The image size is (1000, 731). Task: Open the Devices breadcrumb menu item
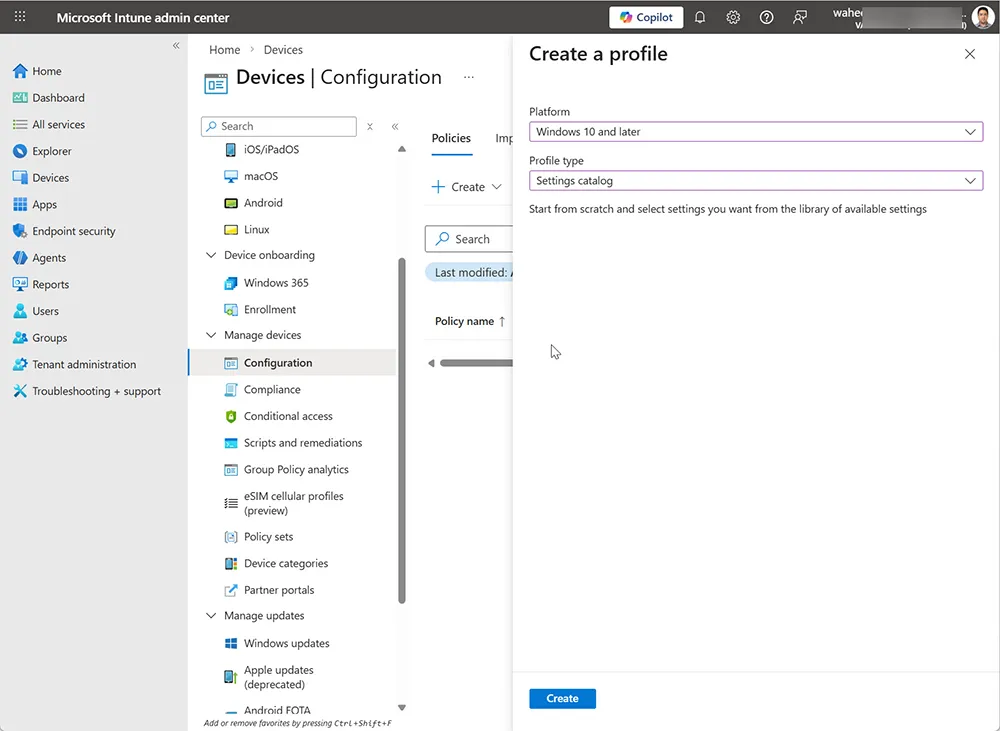[x=283, y=49]
